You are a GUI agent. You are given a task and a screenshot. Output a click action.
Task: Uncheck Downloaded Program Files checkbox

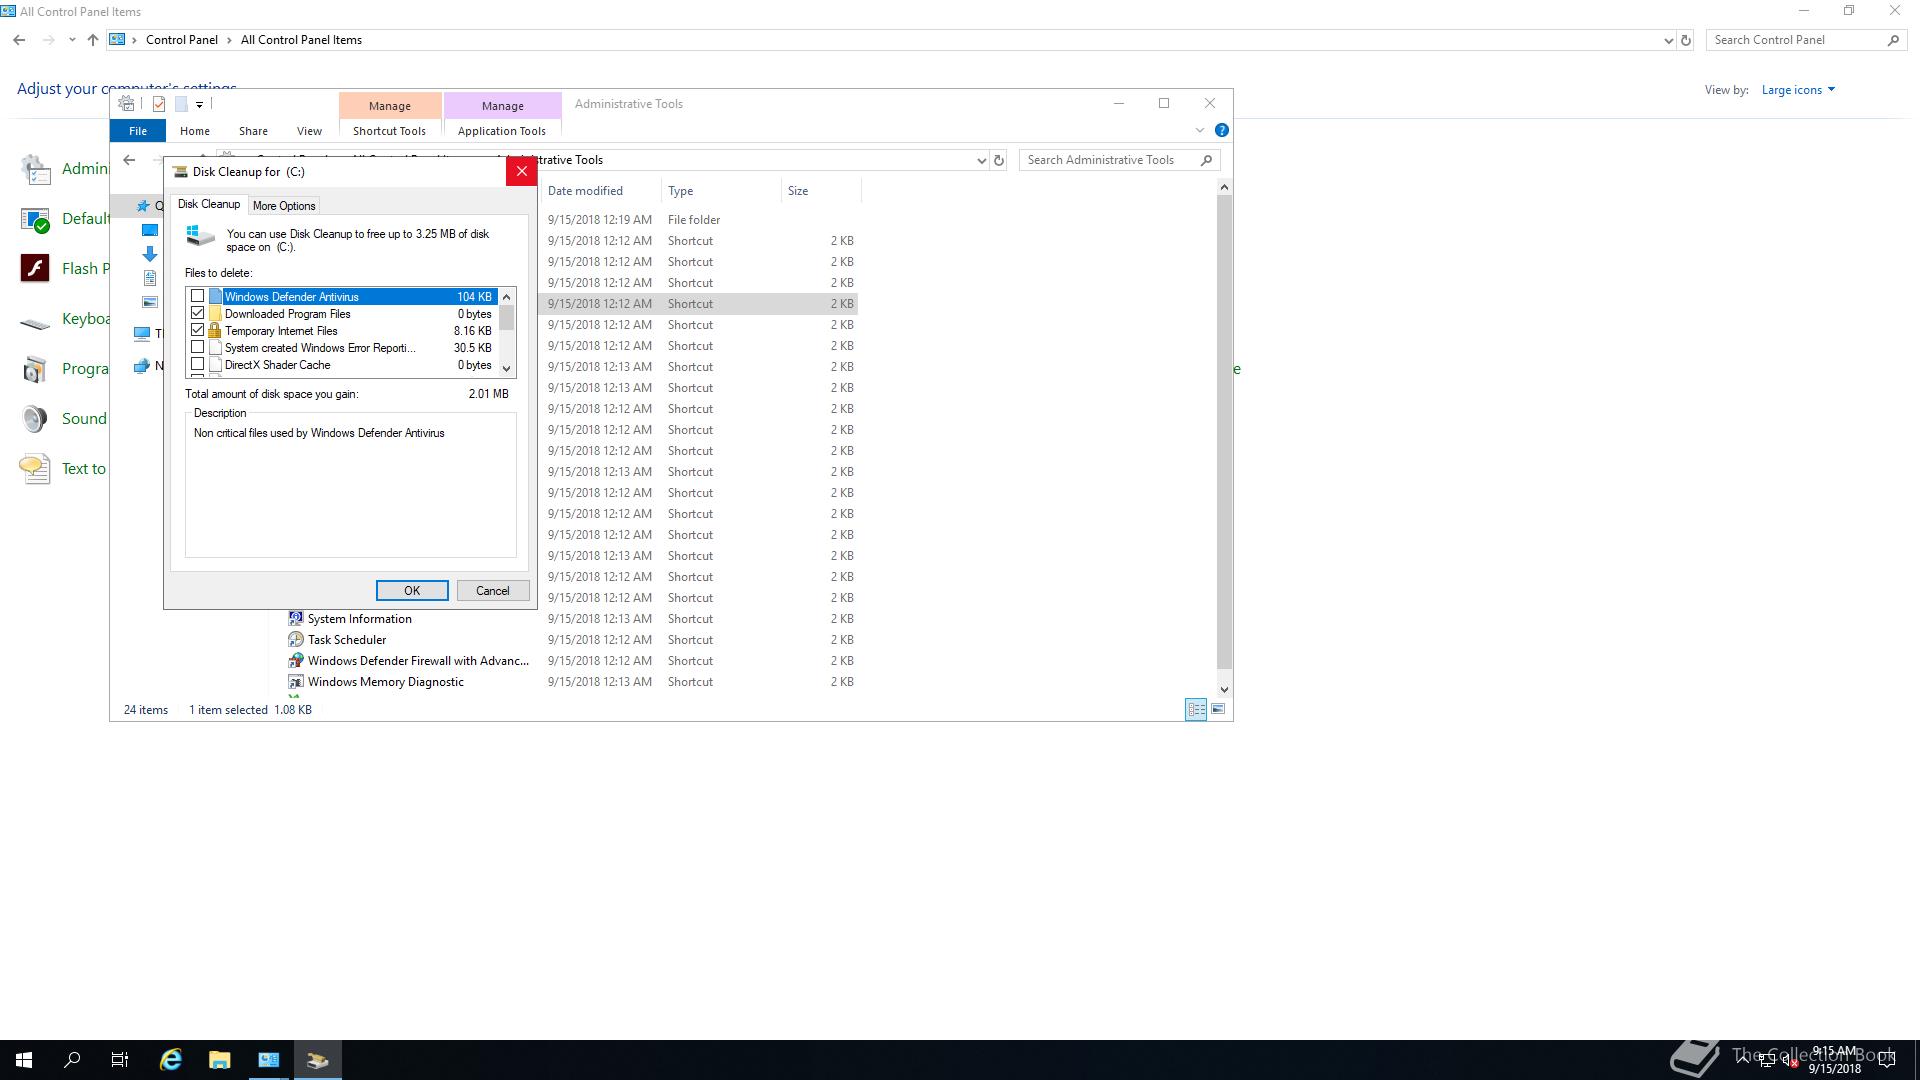197,313
